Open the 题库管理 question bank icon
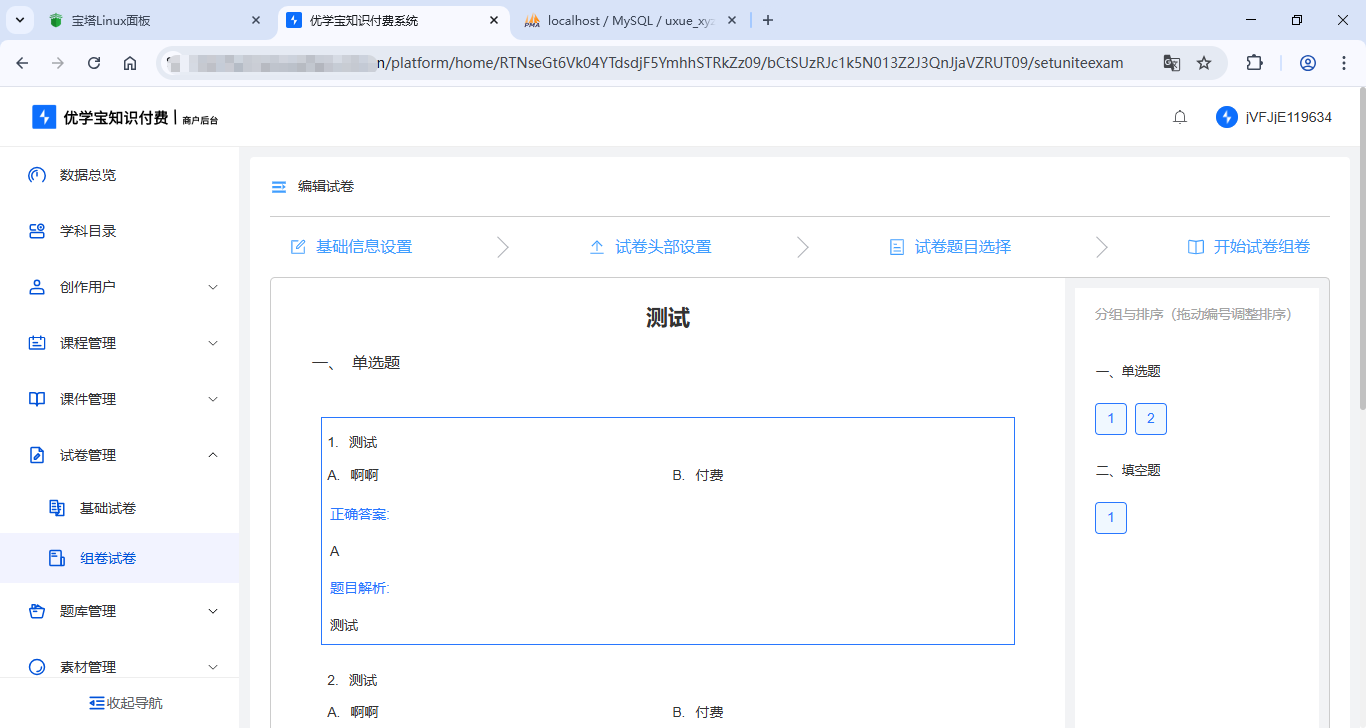Image resolution: width=1366 pixels, height=728 pixels. (36, 611)
